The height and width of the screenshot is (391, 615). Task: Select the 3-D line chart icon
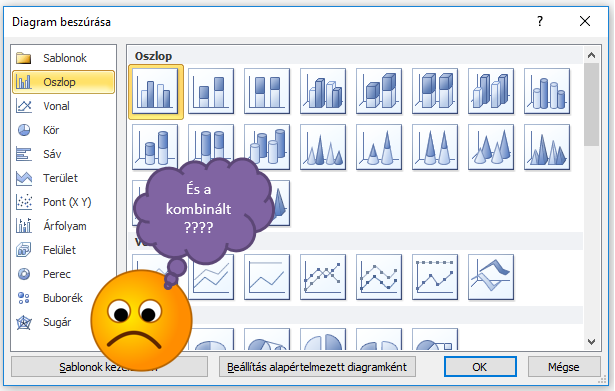point(491,277)
